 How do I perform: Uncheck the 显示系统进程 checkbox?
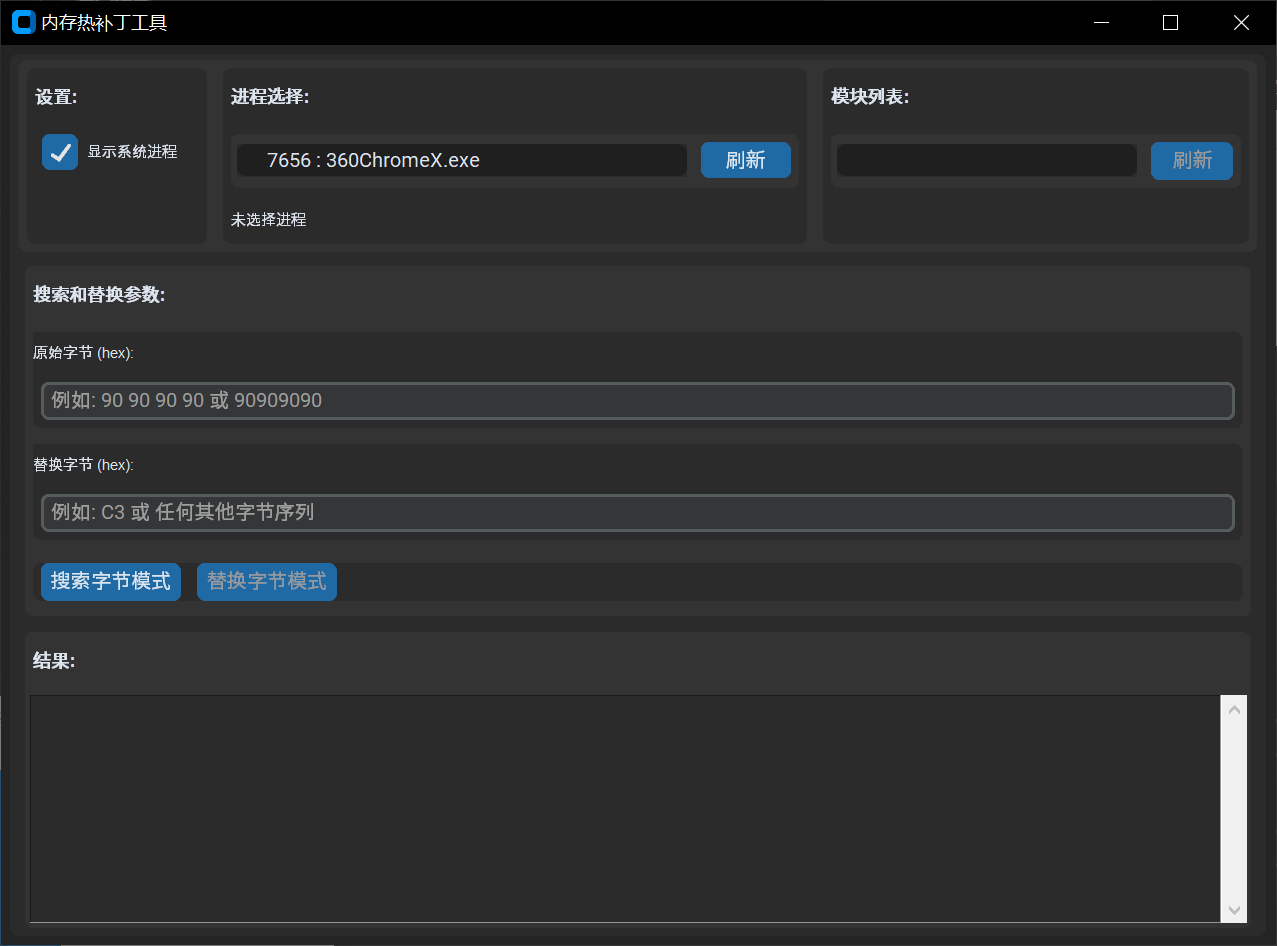coord(60,152)
